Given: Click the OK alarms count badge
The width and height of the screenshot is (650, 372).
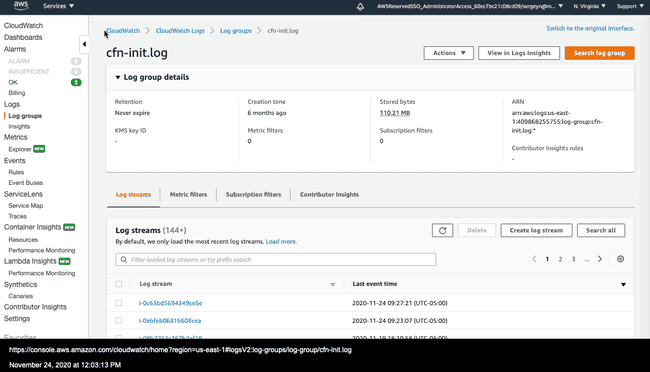Looking at the screenshot, I should (x=76, y=82).
